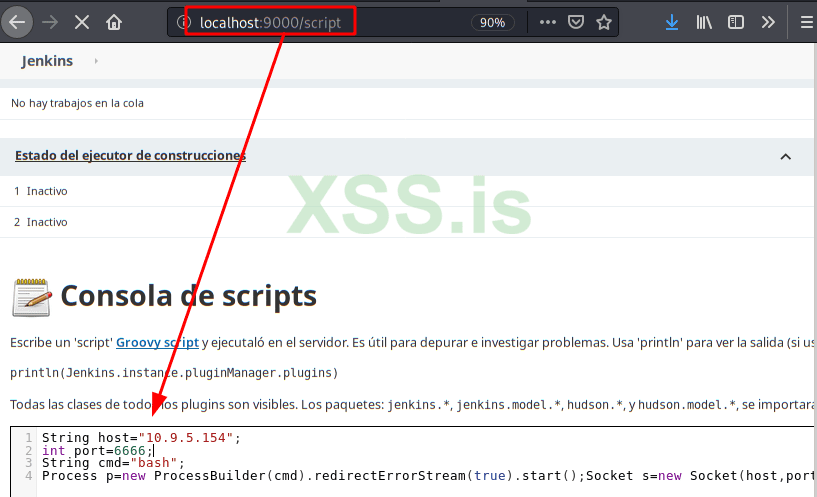Image resolution: width=817 pixels, height=497 pixels.
Task: Expand the breadcrumb arrow next to Jenkins
Action: [x=96, y=61]
